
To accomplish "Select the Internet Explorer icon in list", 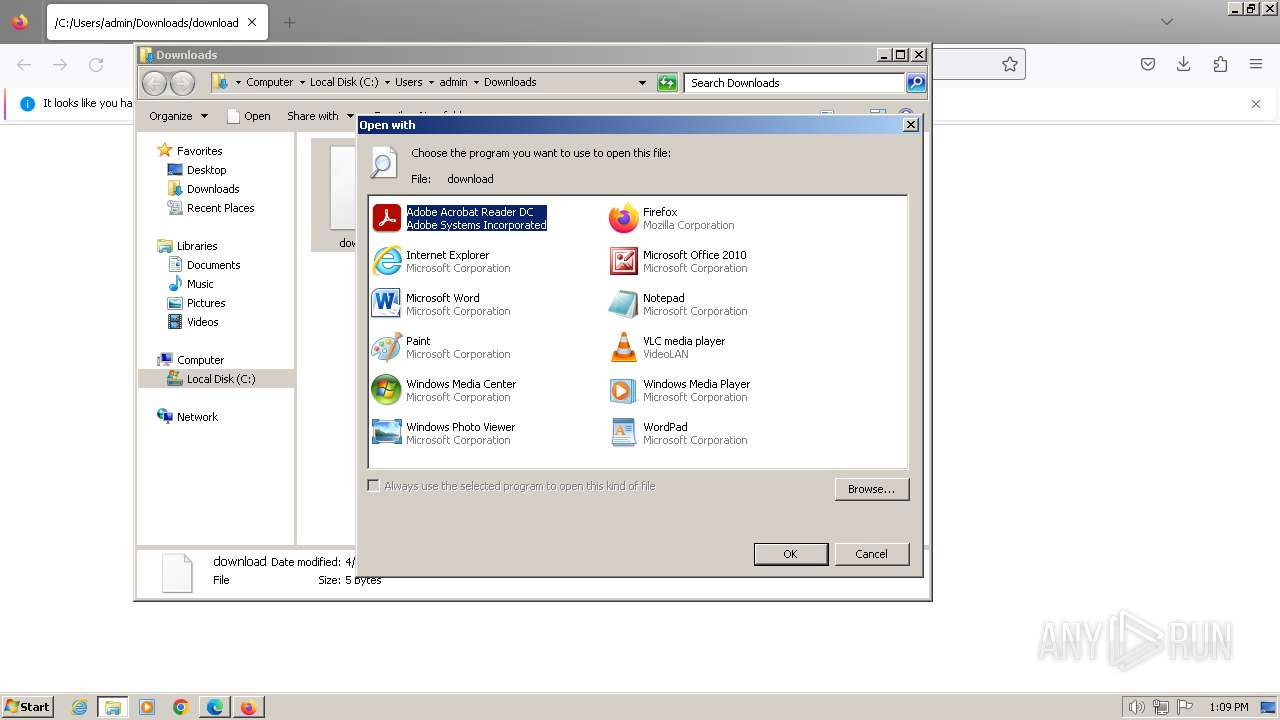I will pyautogui.click(x=386, y=261).
